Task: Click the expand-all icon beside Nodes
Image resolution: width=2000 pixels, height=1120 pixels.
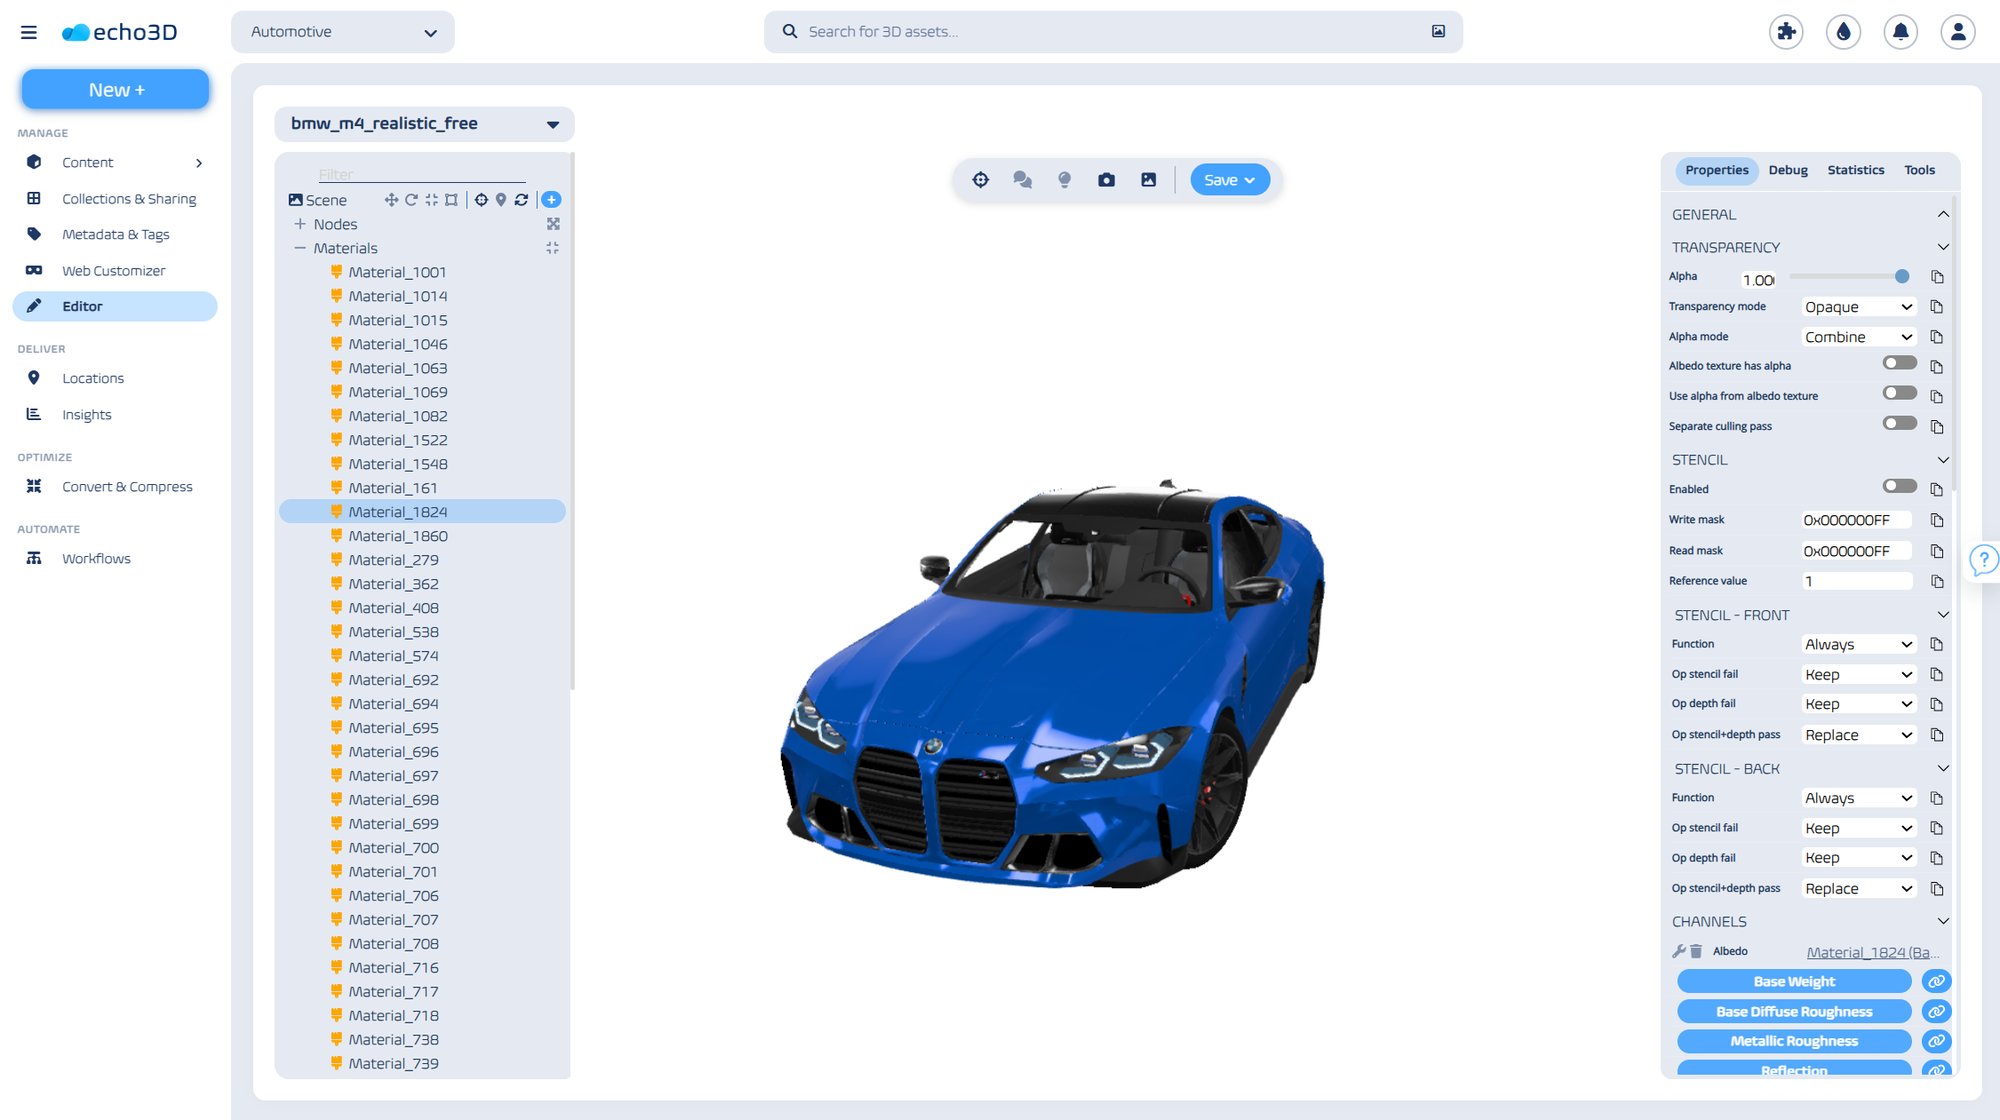Action: tap(553, 224)
